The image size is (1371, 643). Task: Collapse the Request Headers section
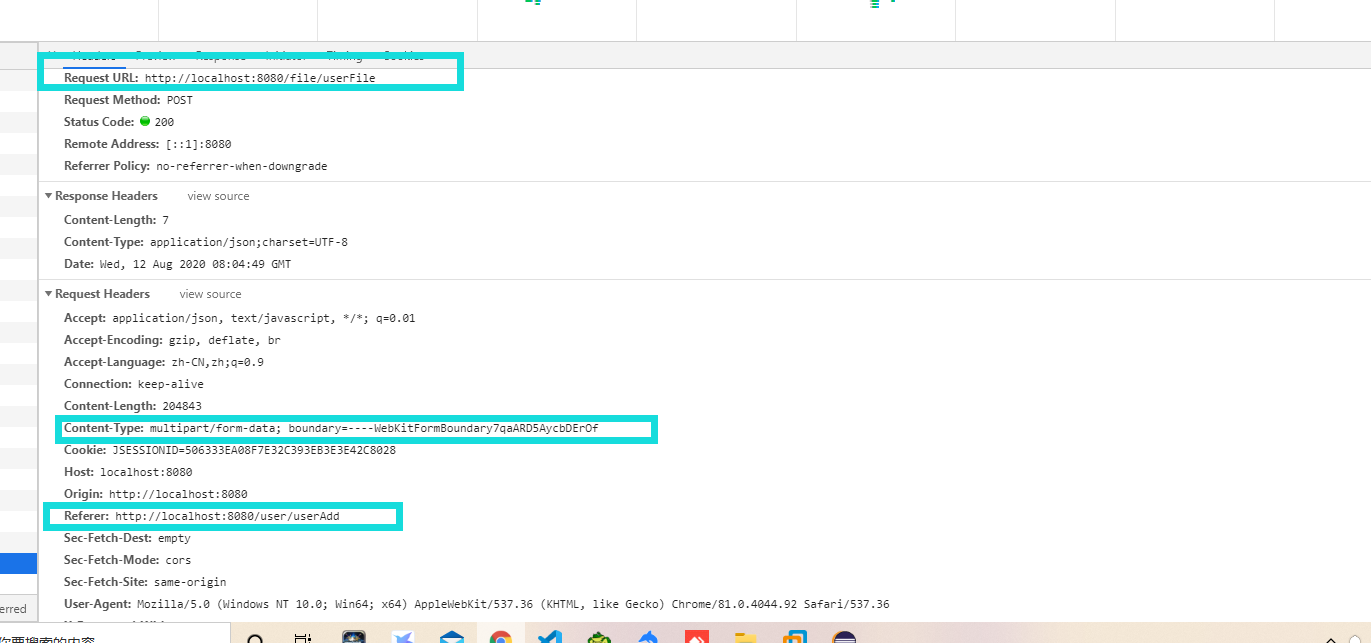(48, 294)
